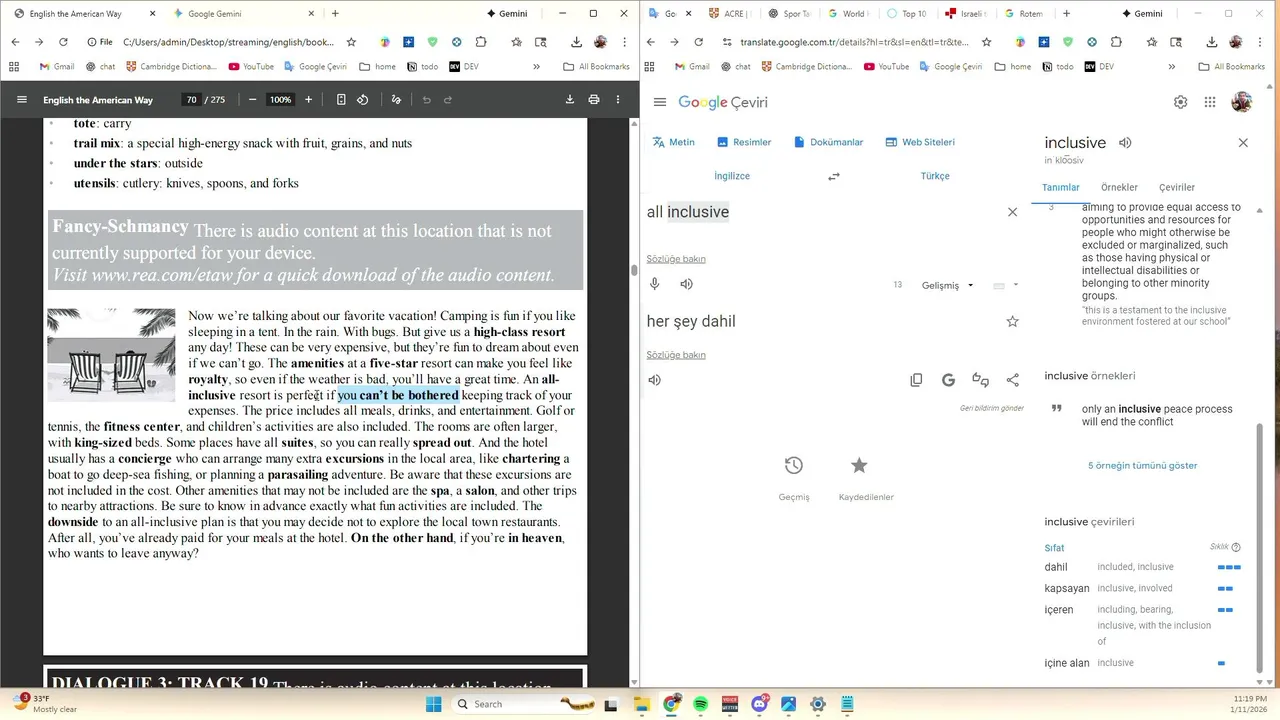Click the beach chairs image in PDF

[111, 355]
